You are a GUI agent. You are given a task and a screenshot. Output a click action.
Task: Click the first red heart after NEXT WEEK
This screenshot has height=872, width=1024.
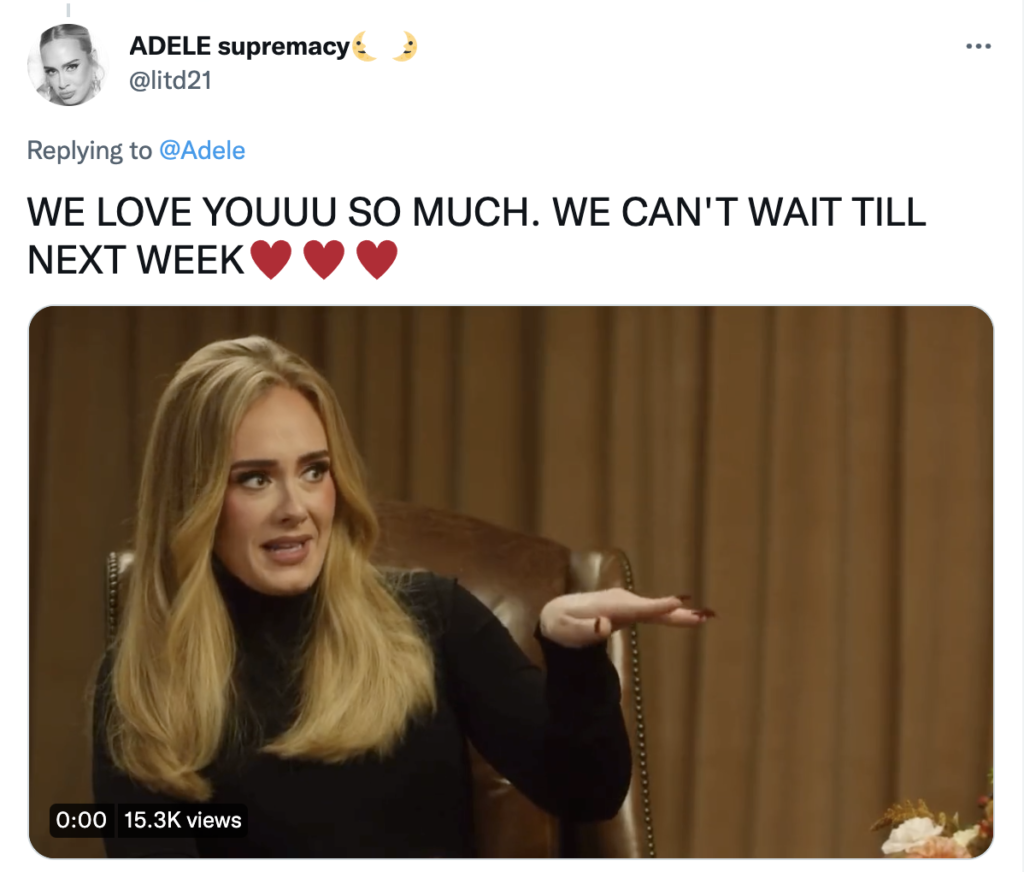(x=271, y=259)
